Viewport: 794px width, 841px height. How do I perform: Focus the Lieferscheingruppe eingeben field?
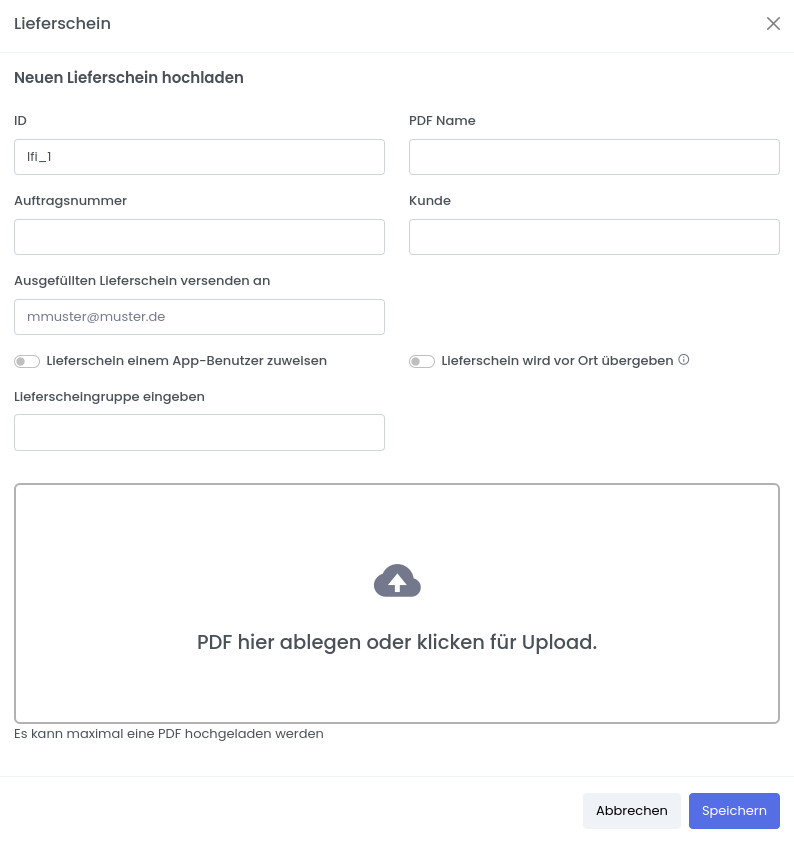199,432
